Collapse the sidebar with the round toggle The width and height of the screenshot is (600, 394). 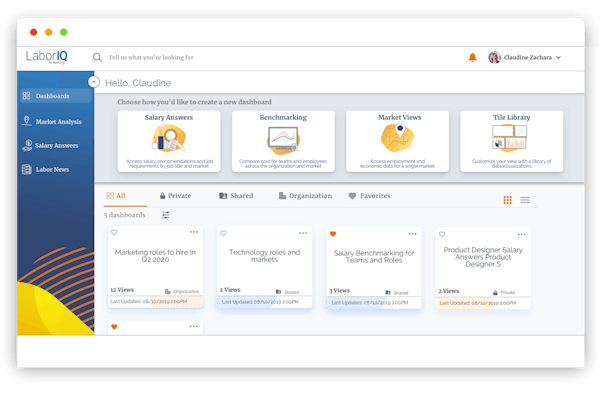(x=94, y=82)
